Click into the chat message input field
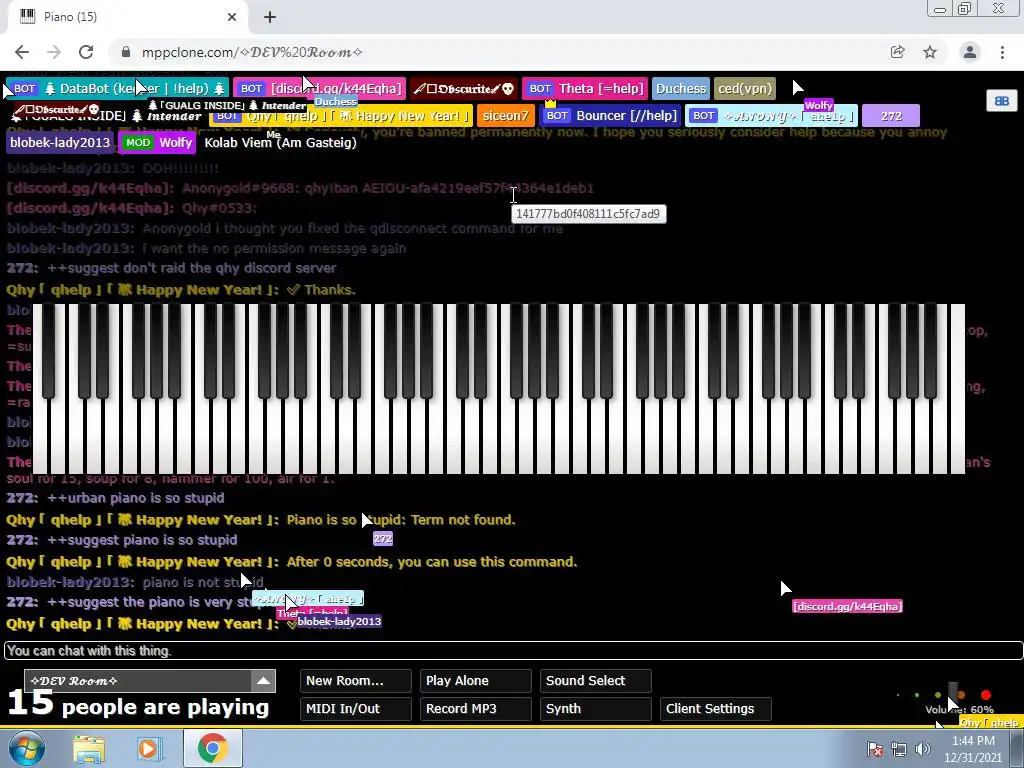Screen dimensions: 1024x768 tap(513, 650)
